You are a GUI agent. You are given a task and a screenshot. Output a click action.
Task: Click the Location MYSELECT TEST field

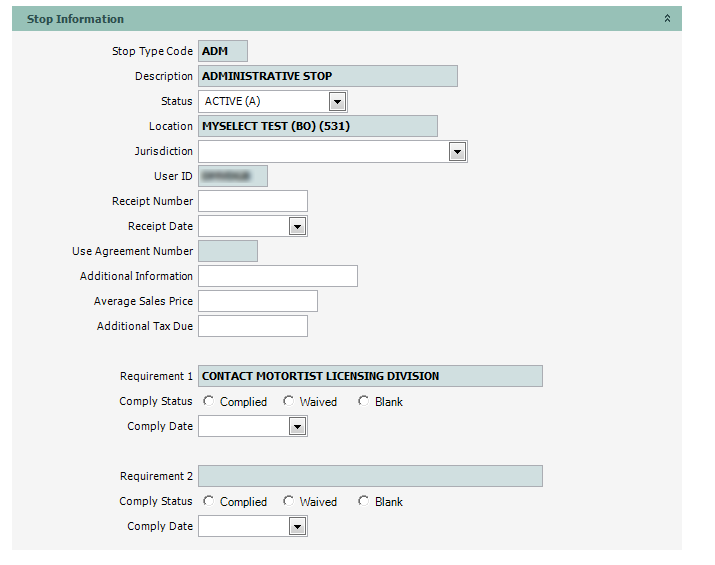pyautogui.click(x=317, y=126)
